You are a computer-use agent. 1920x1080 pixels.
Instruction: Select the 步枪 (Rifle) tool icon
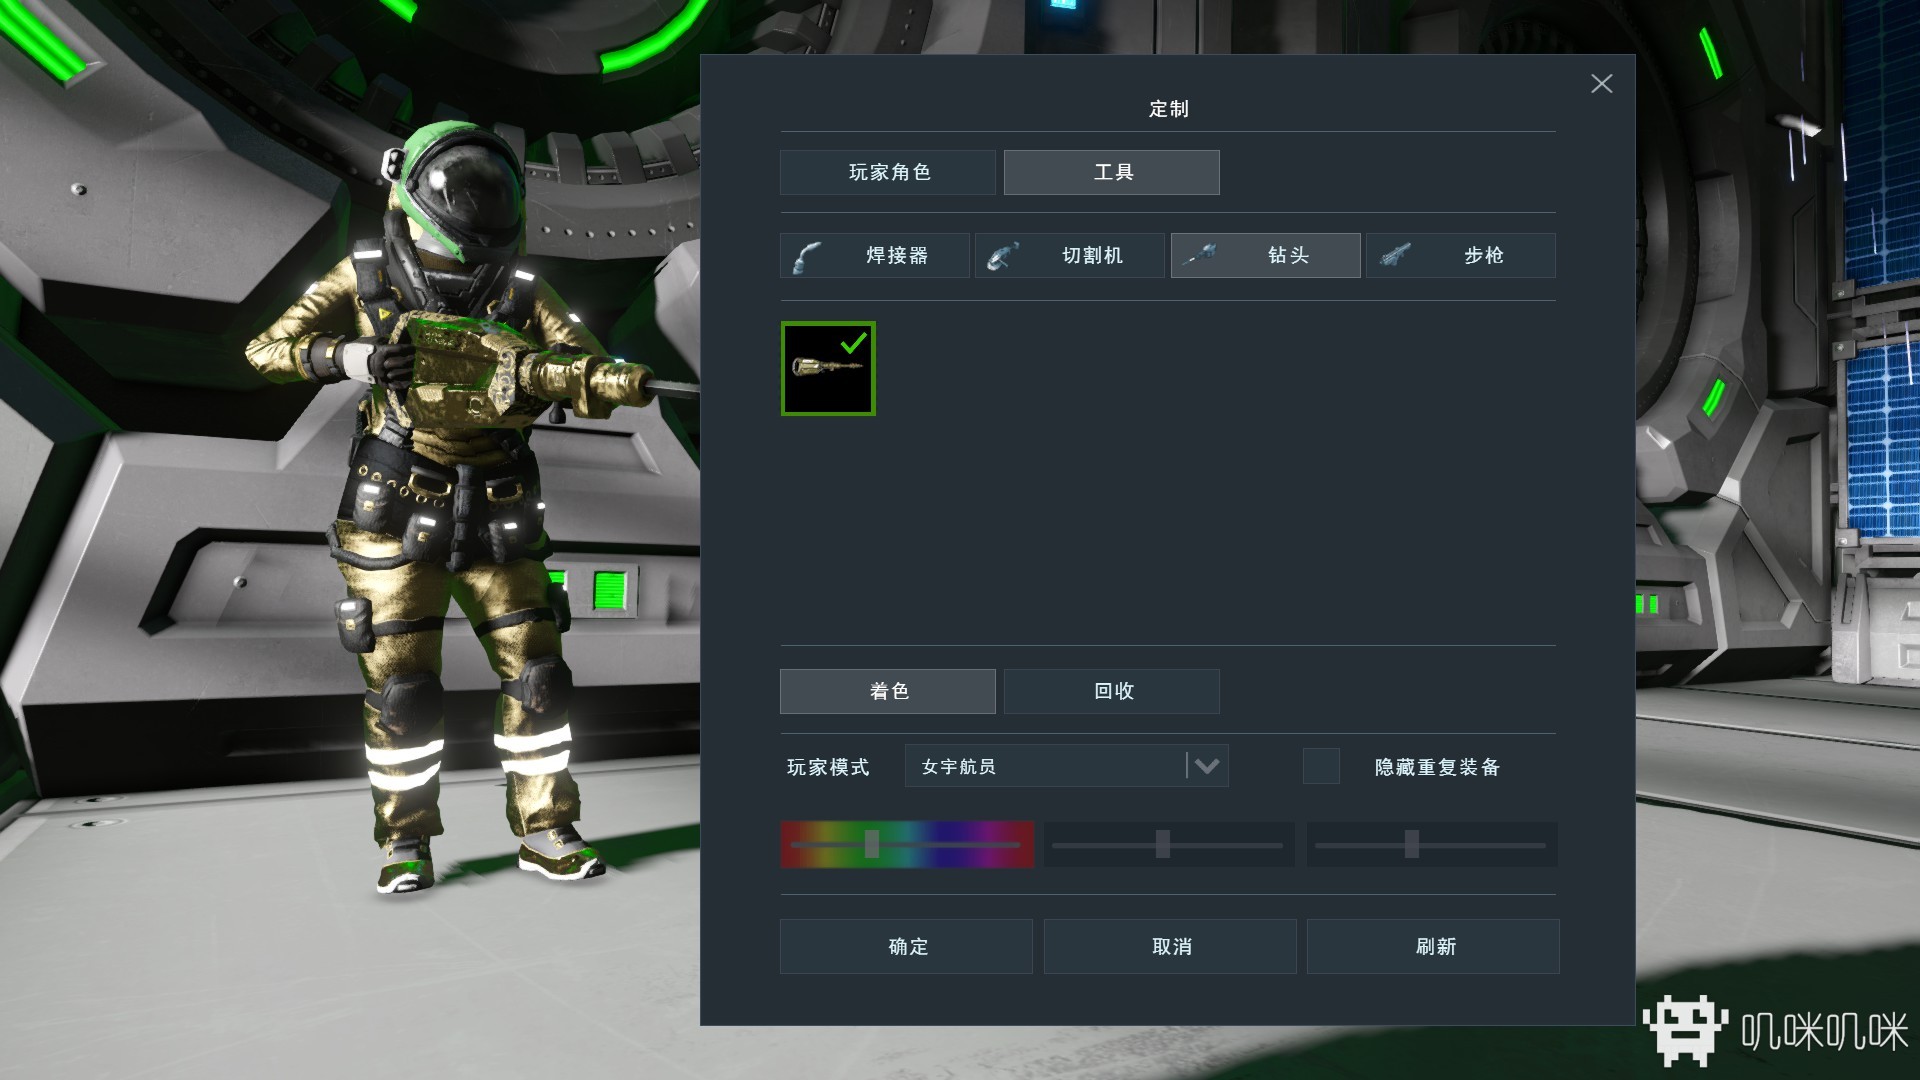click(1402, 255)
